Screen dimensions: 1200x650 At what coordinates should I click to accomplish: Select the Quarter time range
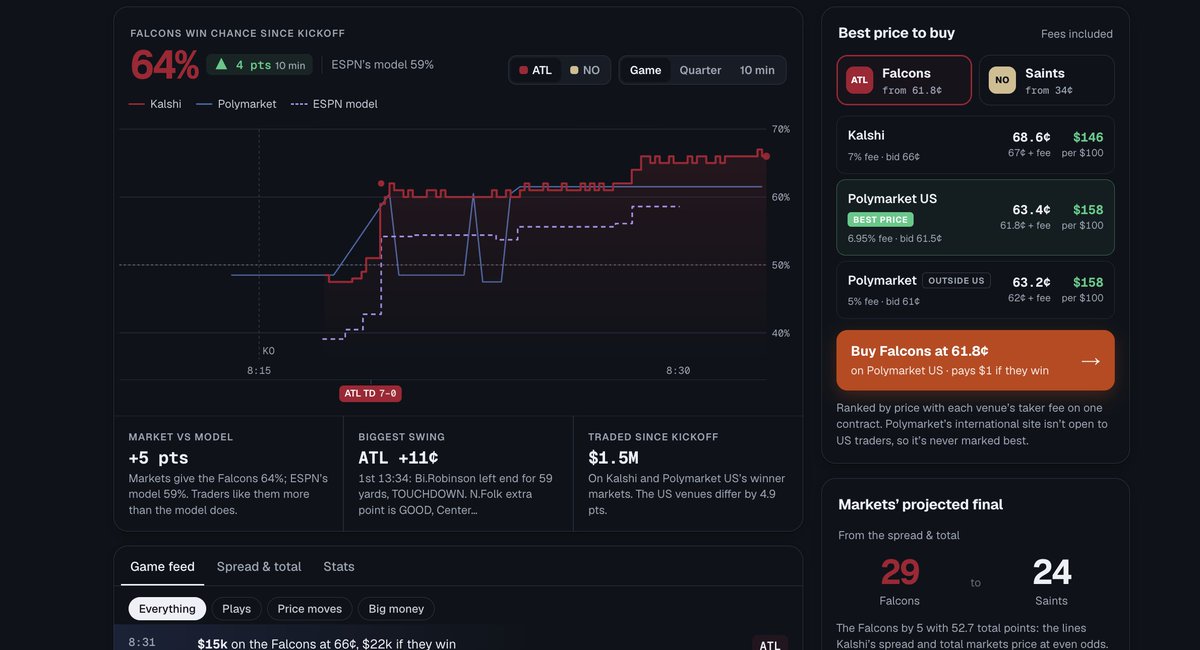(700, 70)
